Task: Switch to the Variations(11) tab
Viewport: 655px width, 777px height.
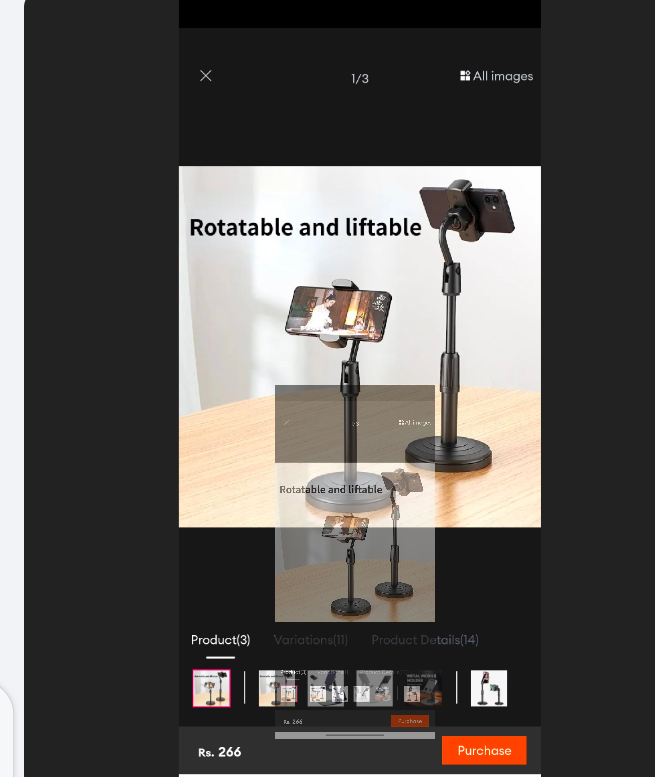Action: [311, 640]
